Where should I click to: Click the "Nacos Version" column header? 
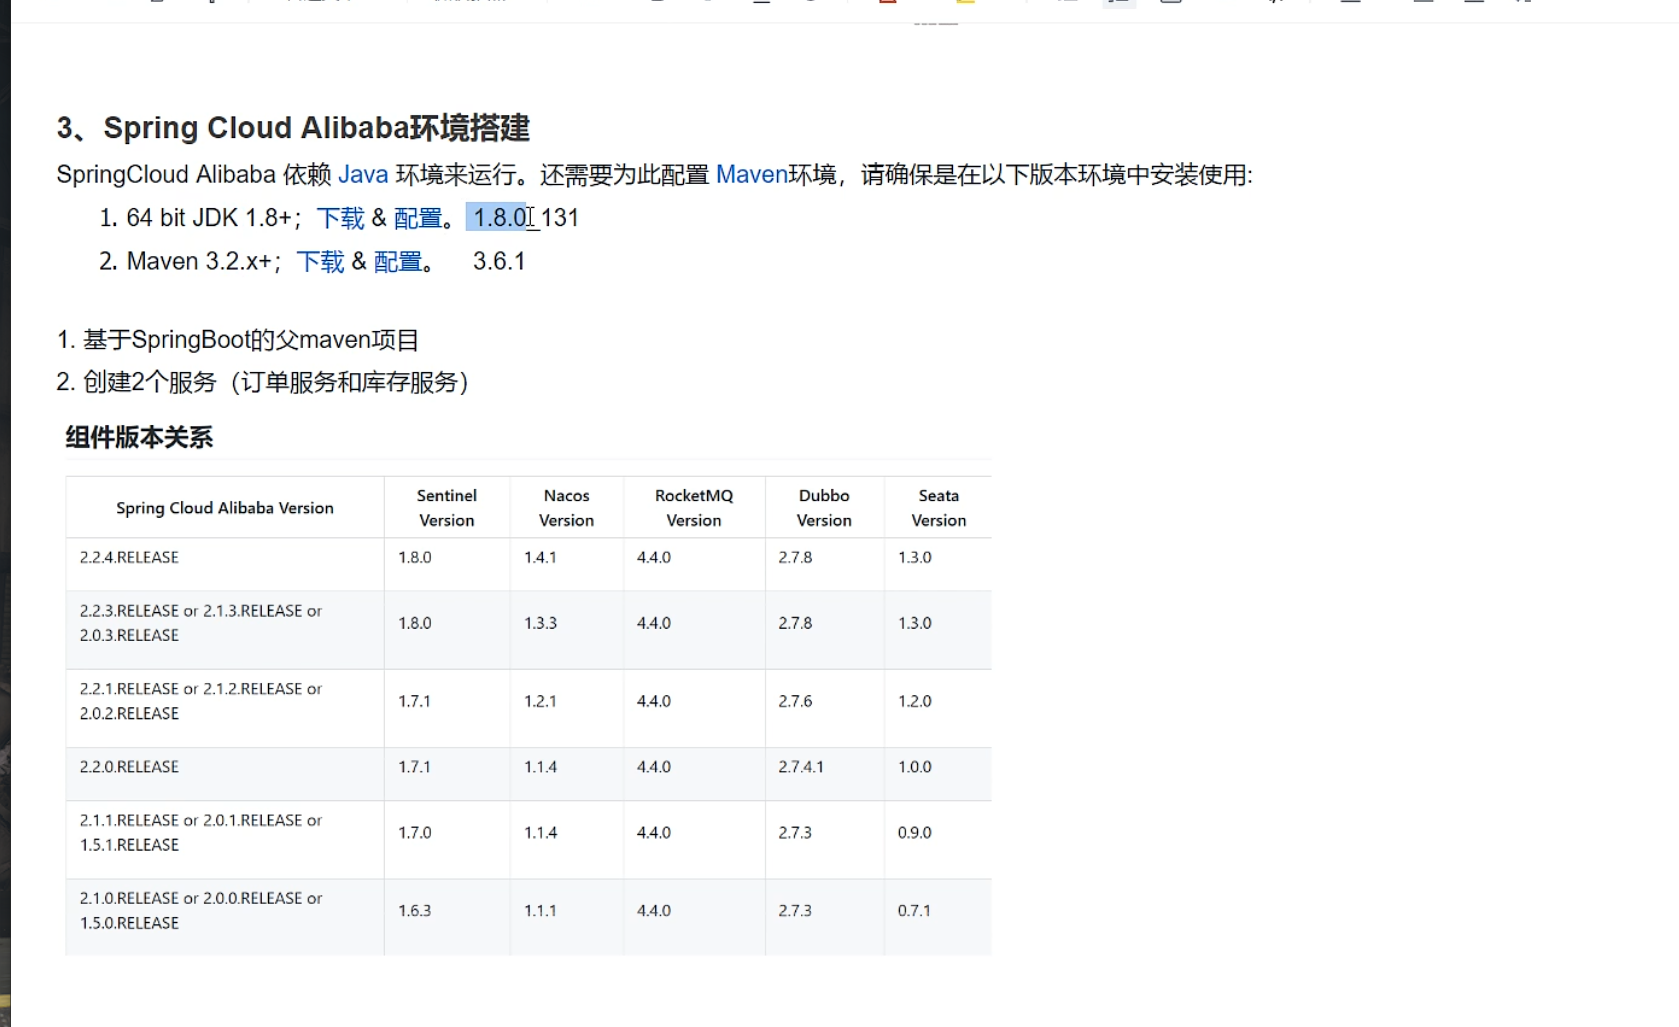click(567, 508)
